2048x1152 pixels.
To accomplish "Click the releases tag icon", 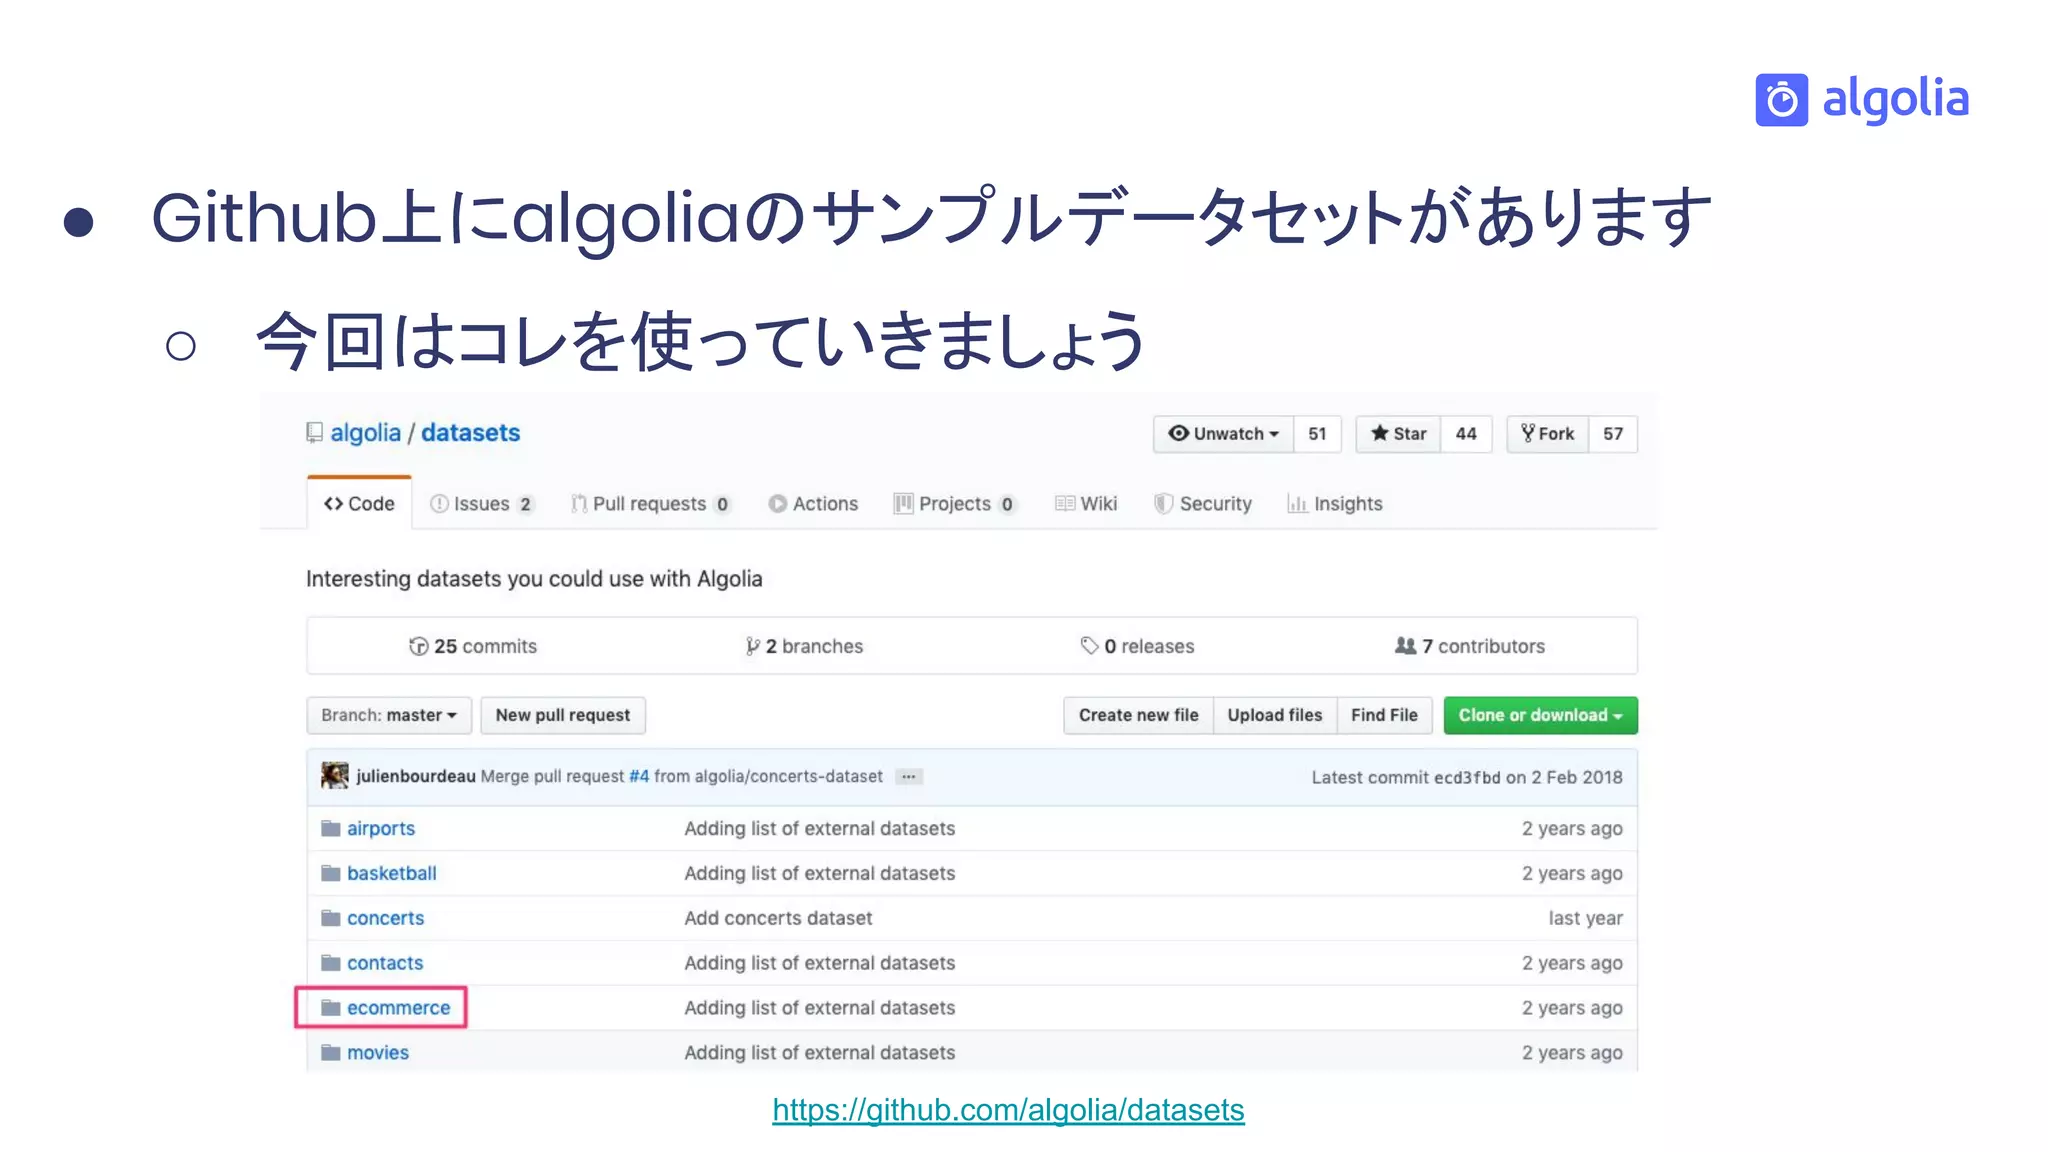I will click(1089, 646).
